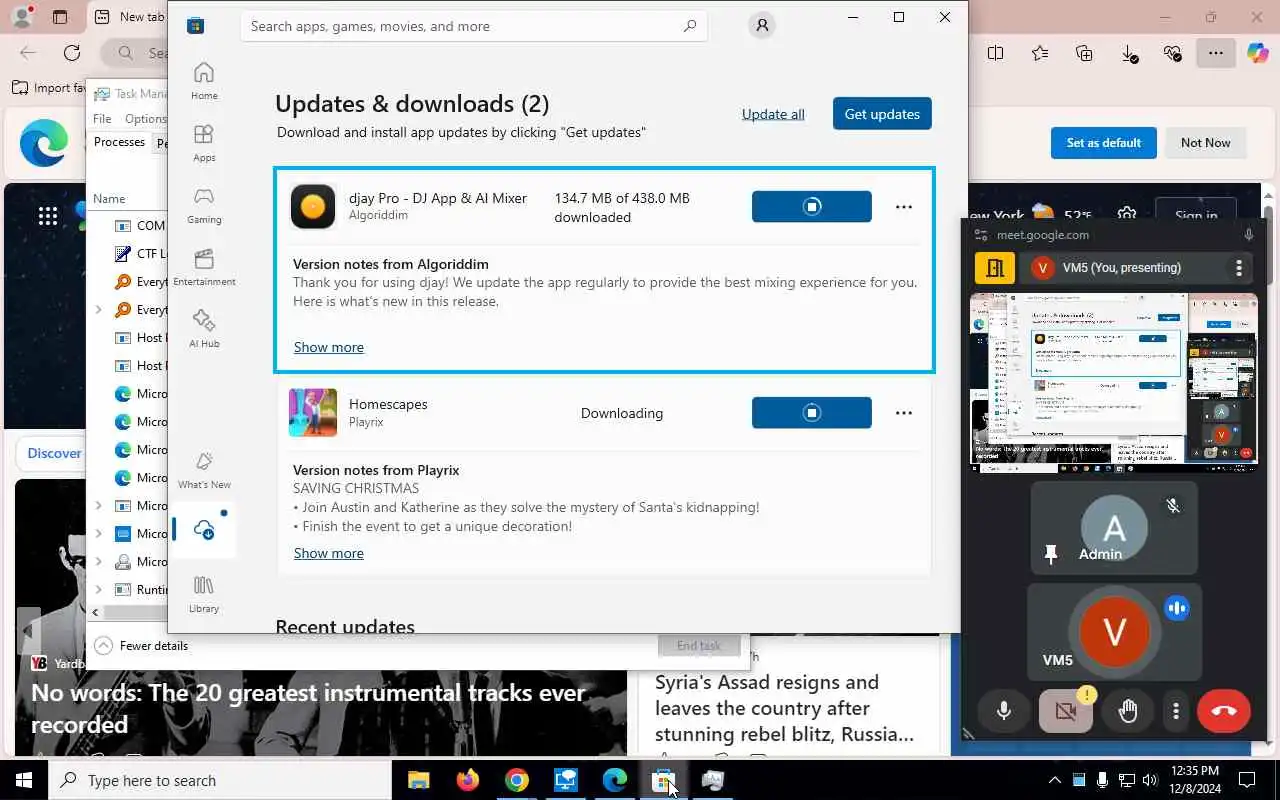
Task: Click the Update all link
Action: tap(773, 114)
